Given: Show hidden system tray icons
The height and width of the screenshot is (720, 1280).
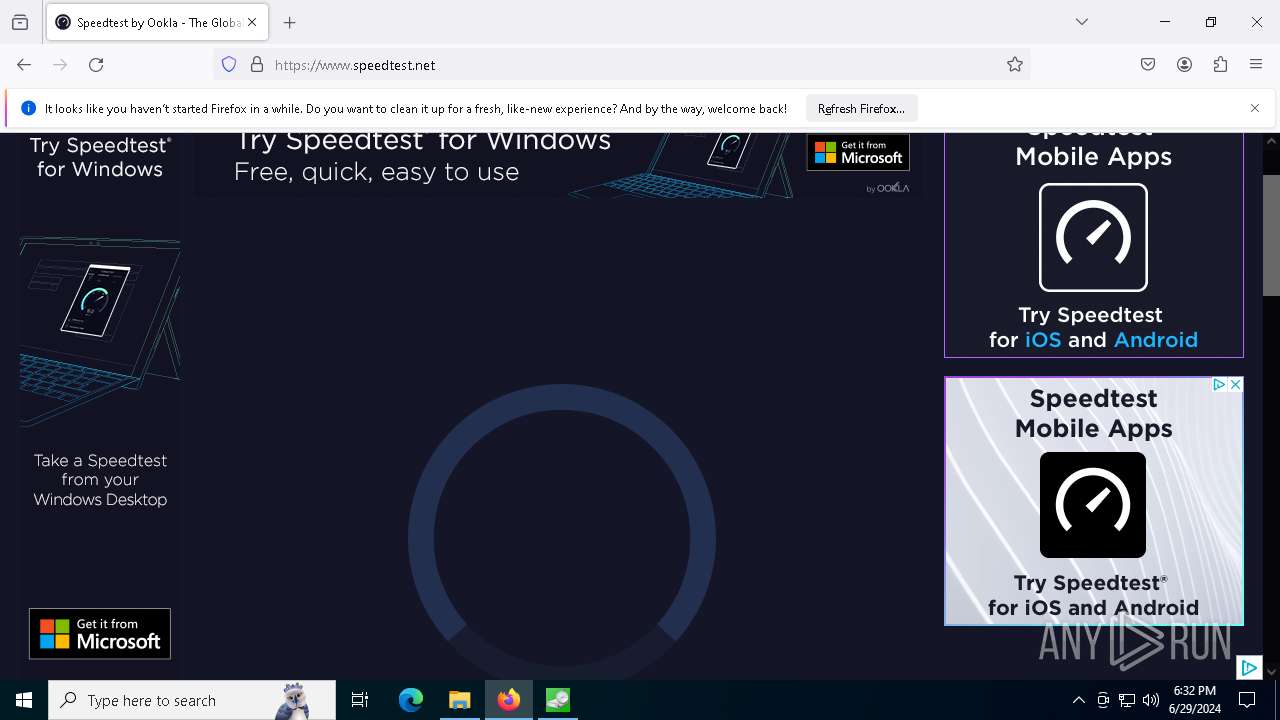Looking at the screenshot, I should click(1078, 700).
